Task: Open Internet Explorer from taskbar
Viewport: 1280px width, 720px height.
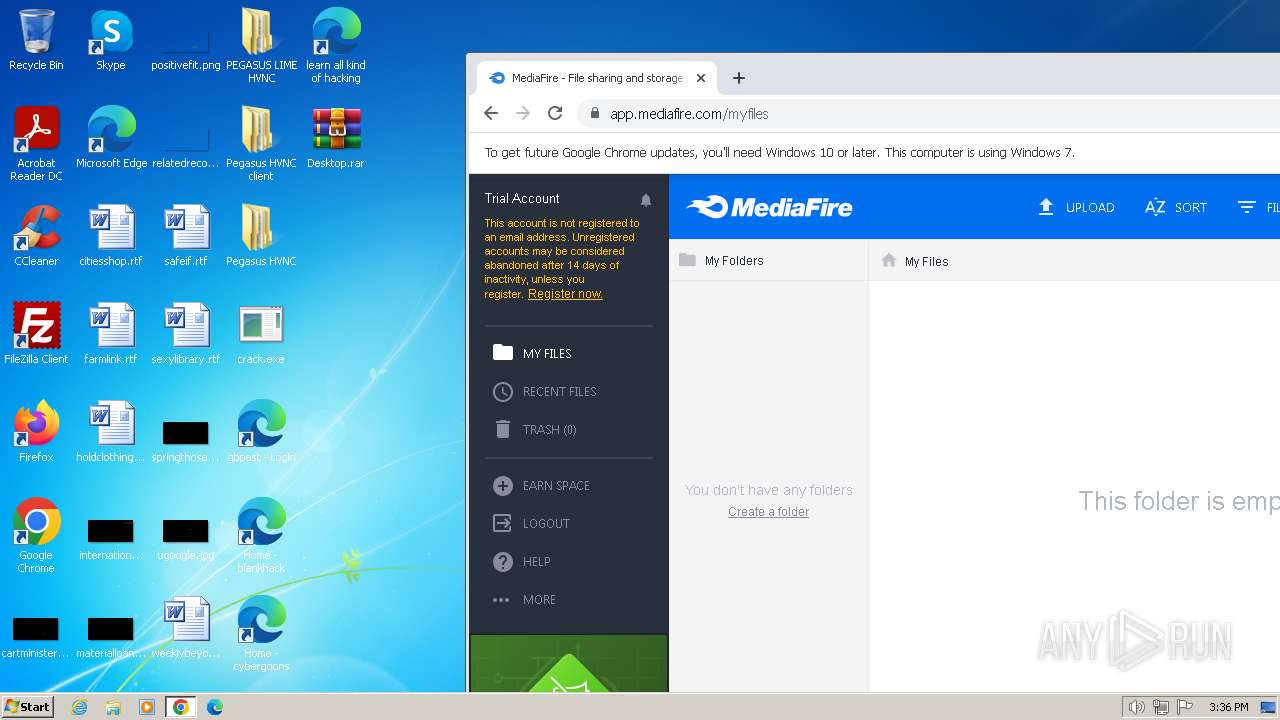Action: [79, 707]
